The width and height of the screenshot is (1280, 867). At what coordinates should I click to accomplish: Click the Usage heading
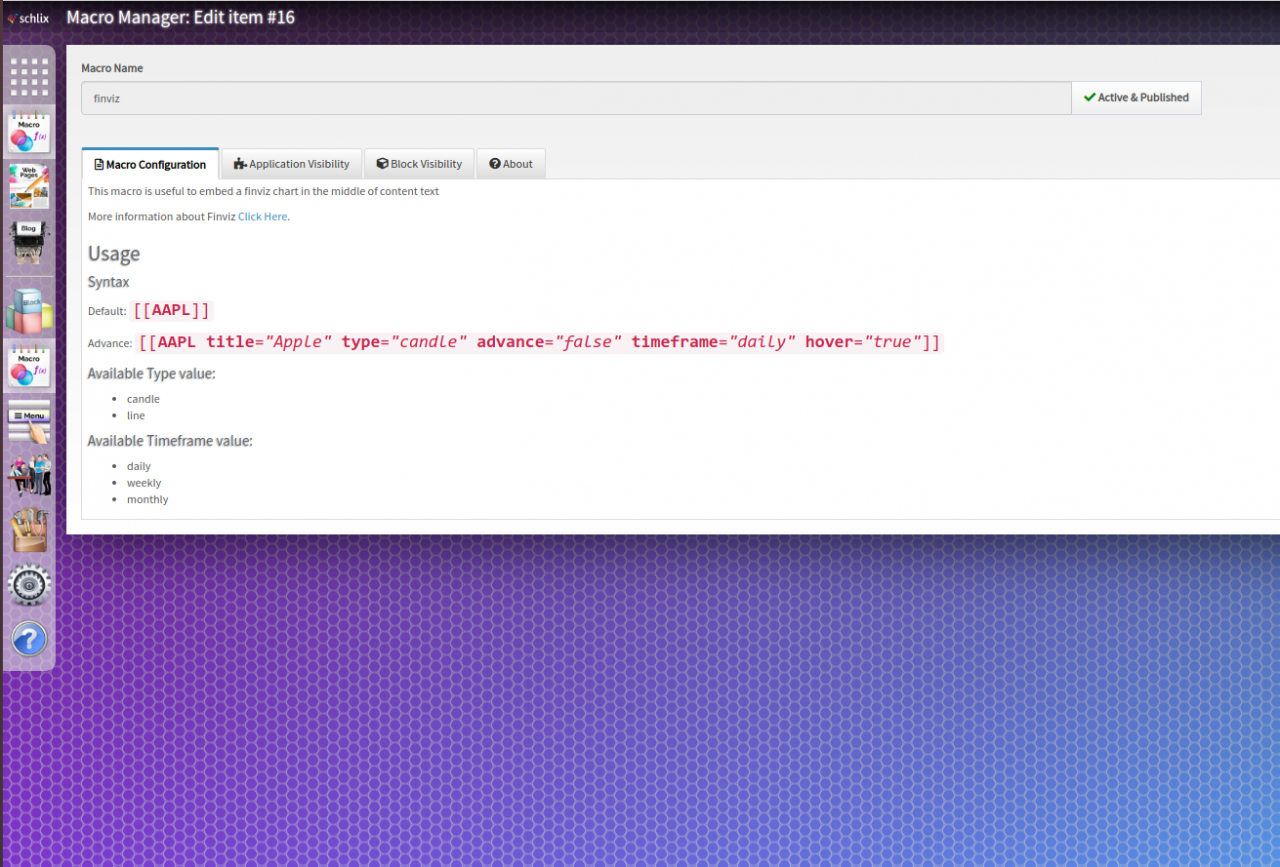[x=114, y=254]
